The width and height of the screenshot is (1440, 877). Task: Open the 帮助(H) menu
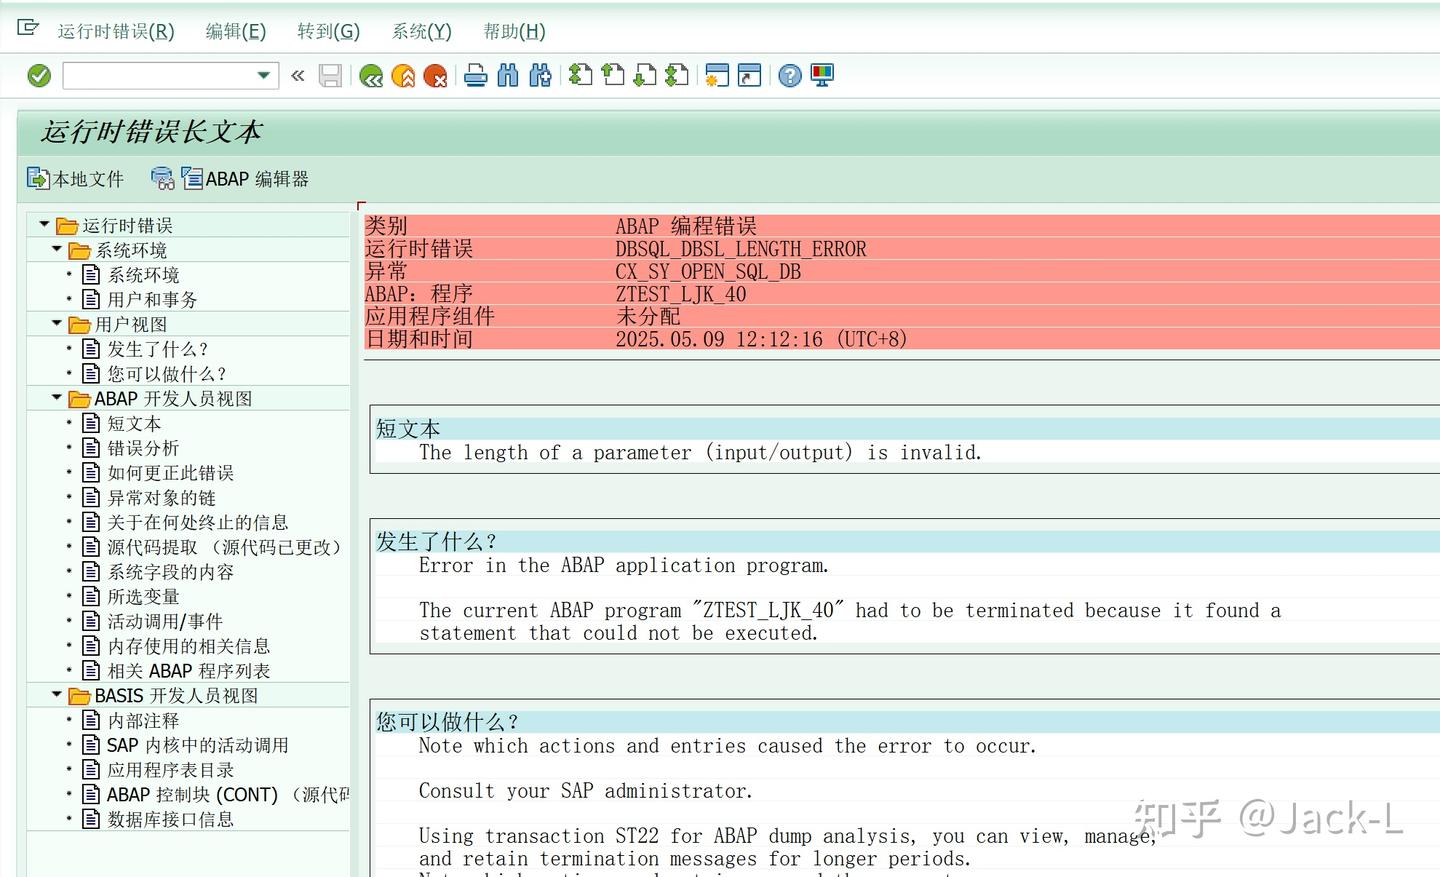click(x=515, y=32)
